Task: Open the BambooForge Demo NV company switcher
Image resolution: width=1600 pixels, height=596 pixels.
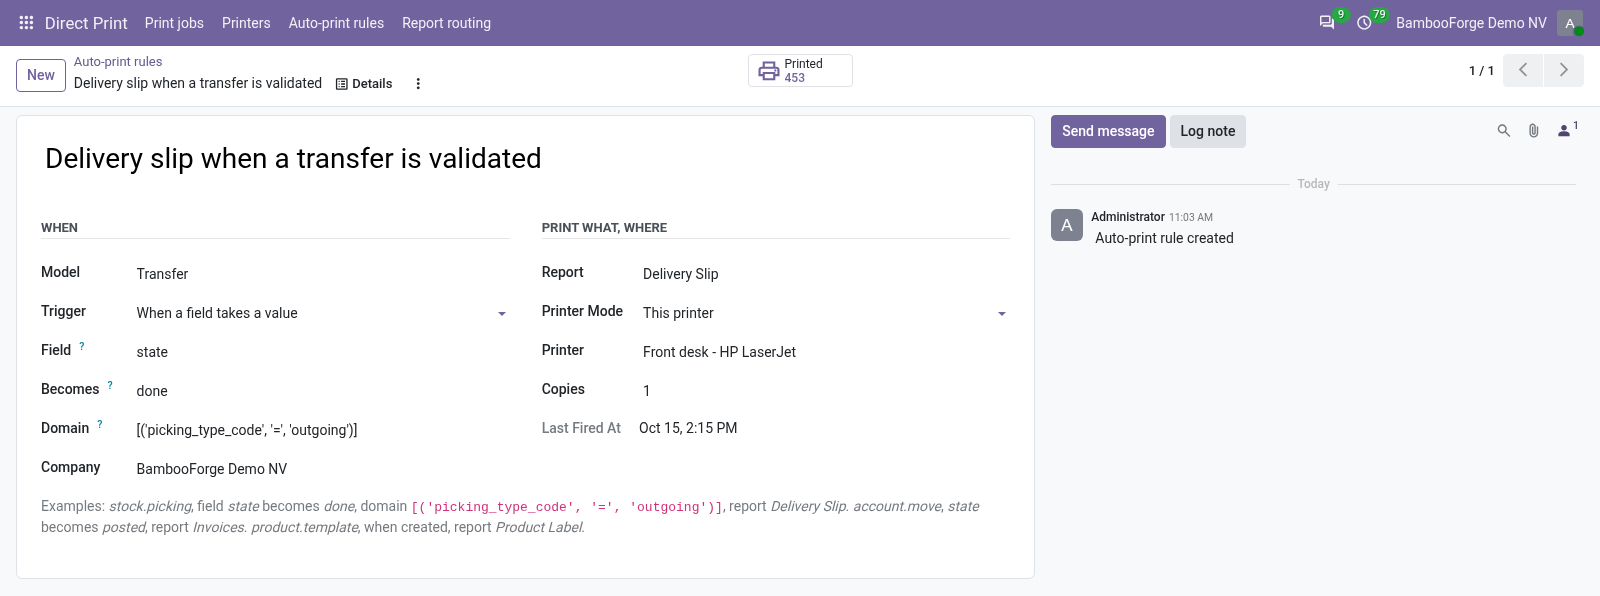Action: 1471,23
